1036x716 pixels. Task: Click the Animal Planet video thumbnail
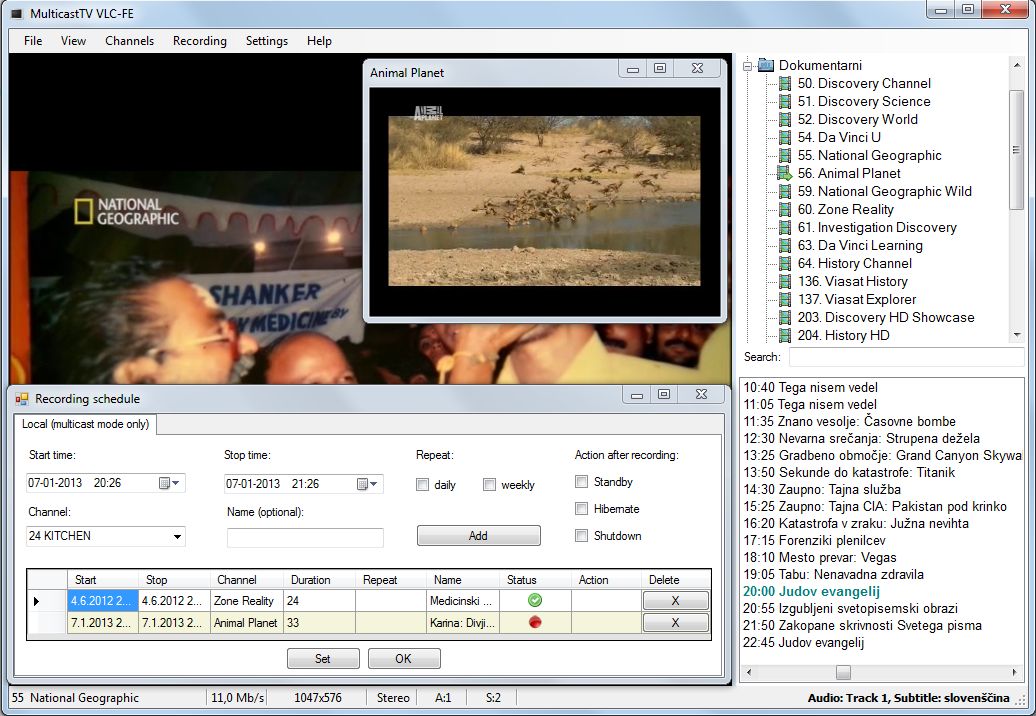(x=544, y=201)
